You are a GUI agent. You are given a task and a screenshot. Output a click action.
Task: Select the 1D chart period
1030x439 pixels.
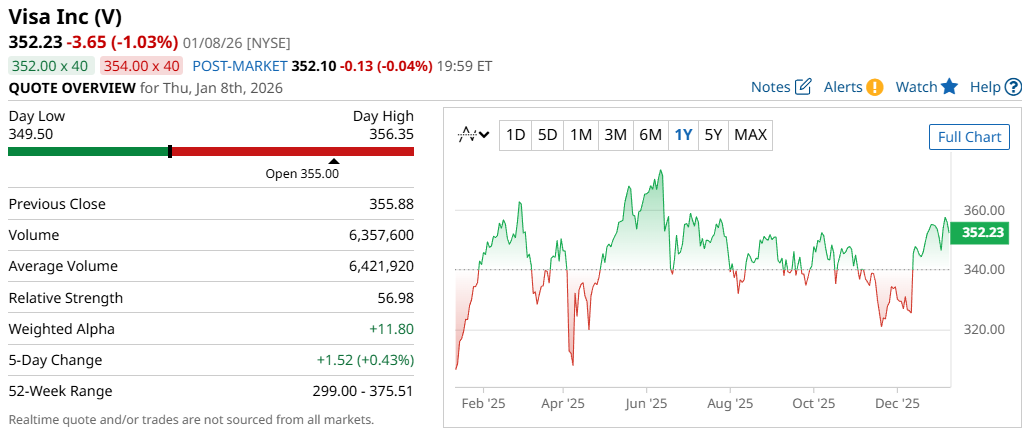coord(515,135)
